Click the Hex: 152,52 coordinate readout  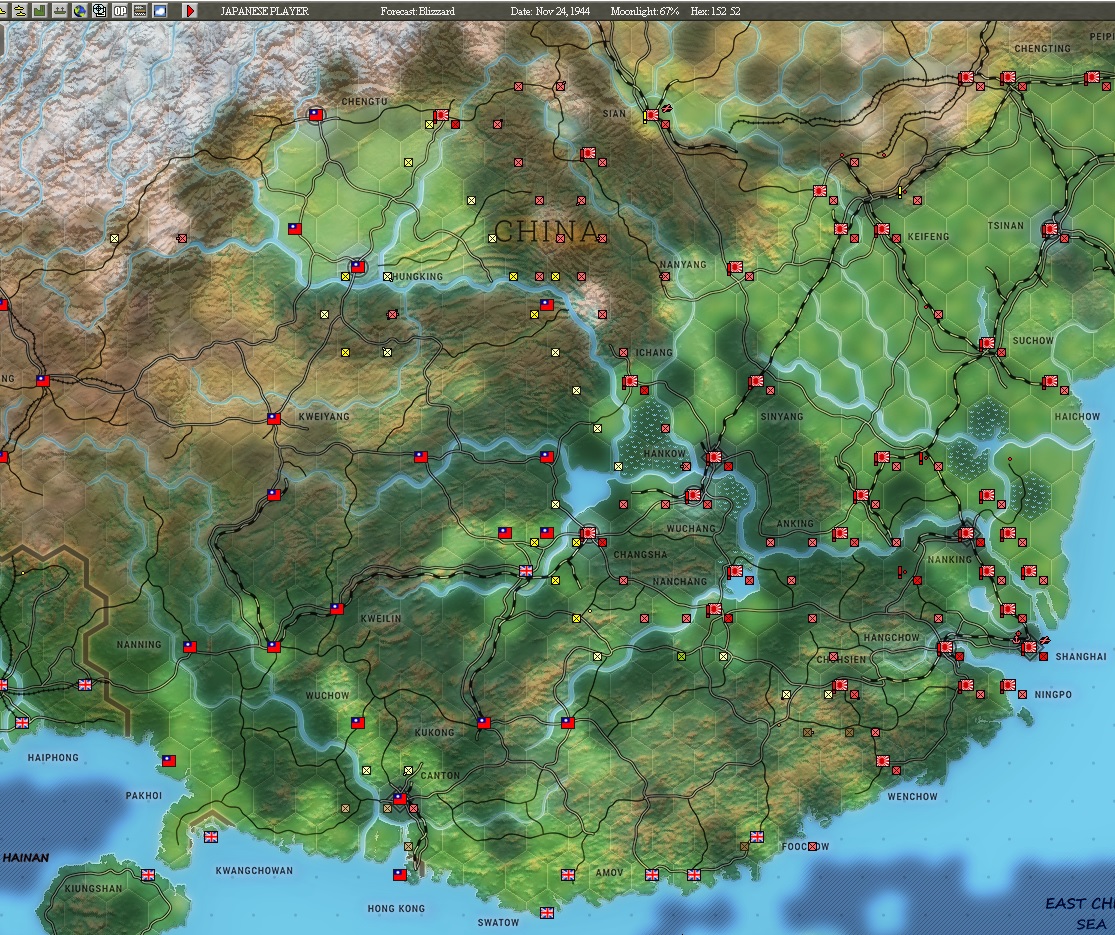coord(715,11)
